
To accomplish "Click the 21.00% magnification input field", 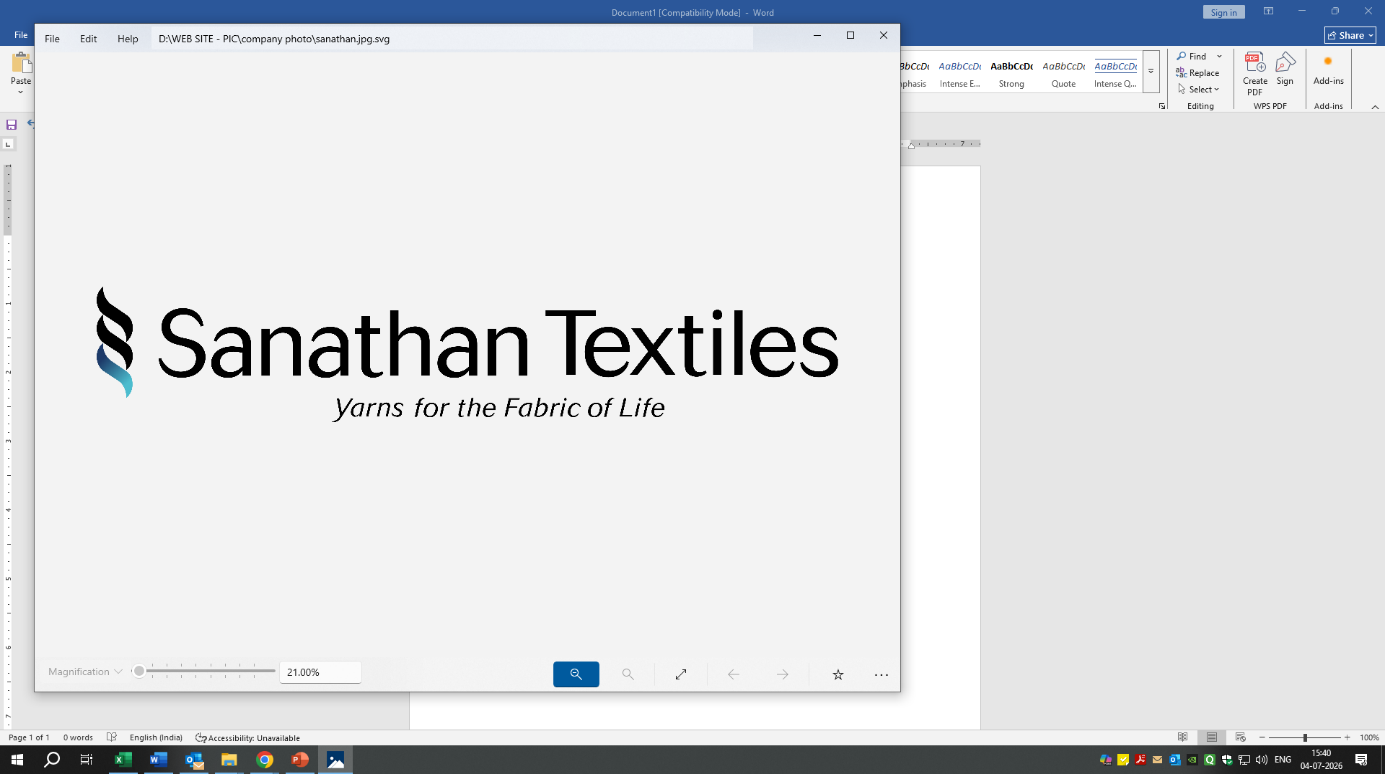I will tap(320, 672).
